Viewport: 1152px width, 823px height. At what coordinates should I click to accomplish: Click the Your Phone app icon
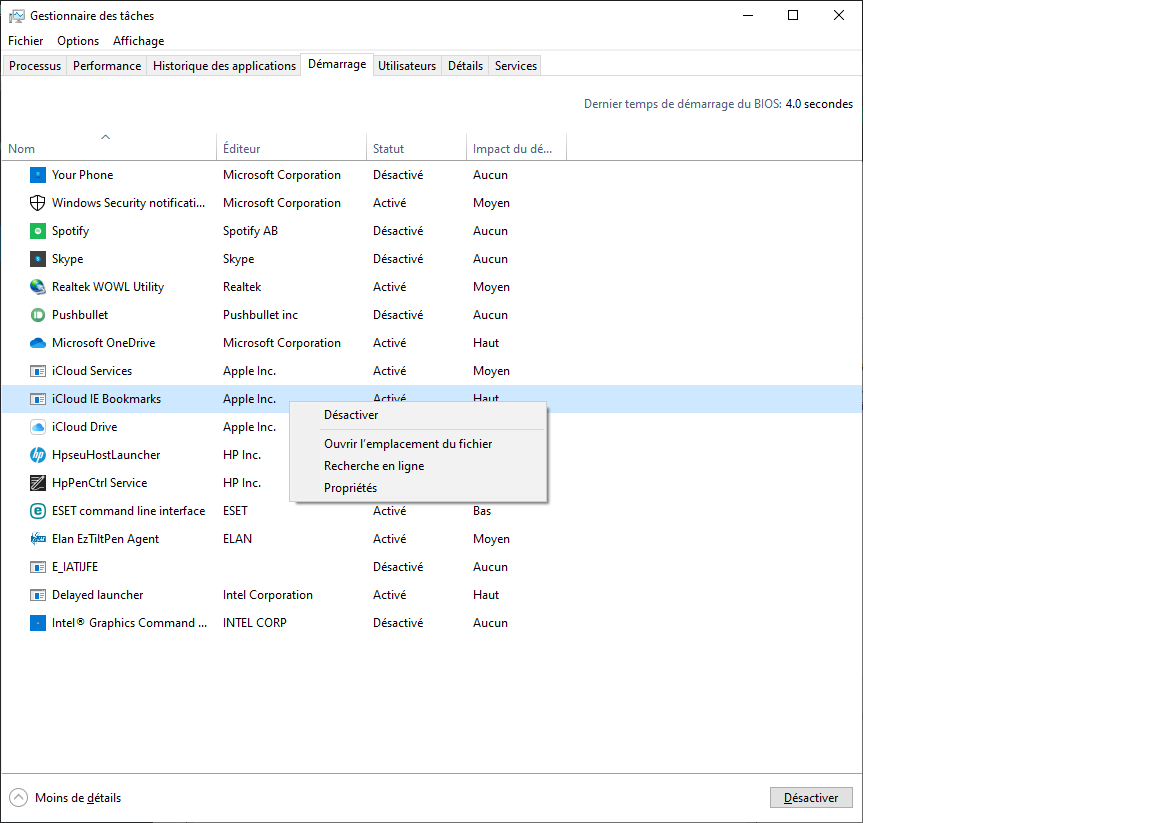pos(37,174)
